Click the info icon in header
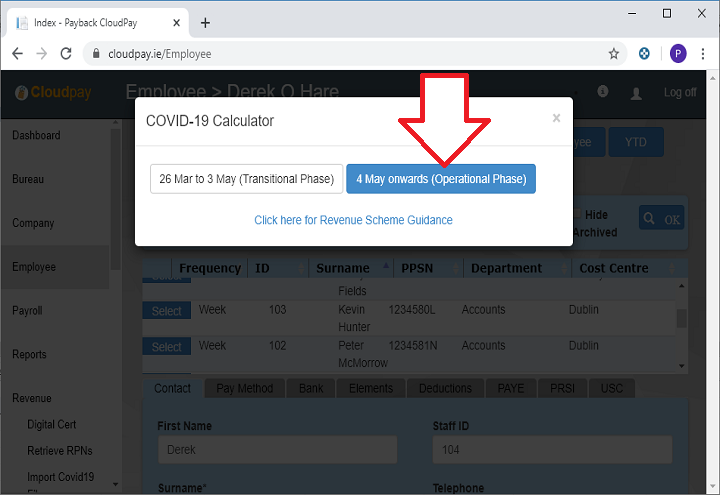The width and height of the screenshot is (720, 495). click(x=603, y=92)
